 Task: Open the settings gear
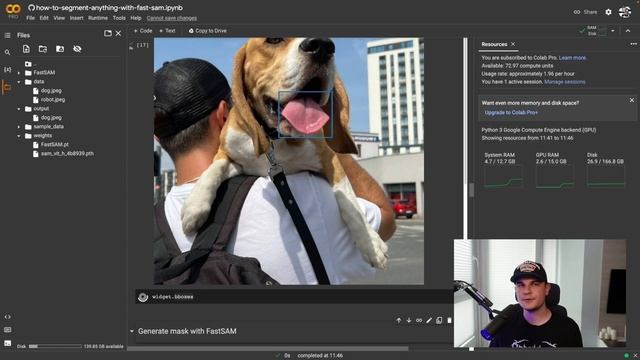[609, 12]
